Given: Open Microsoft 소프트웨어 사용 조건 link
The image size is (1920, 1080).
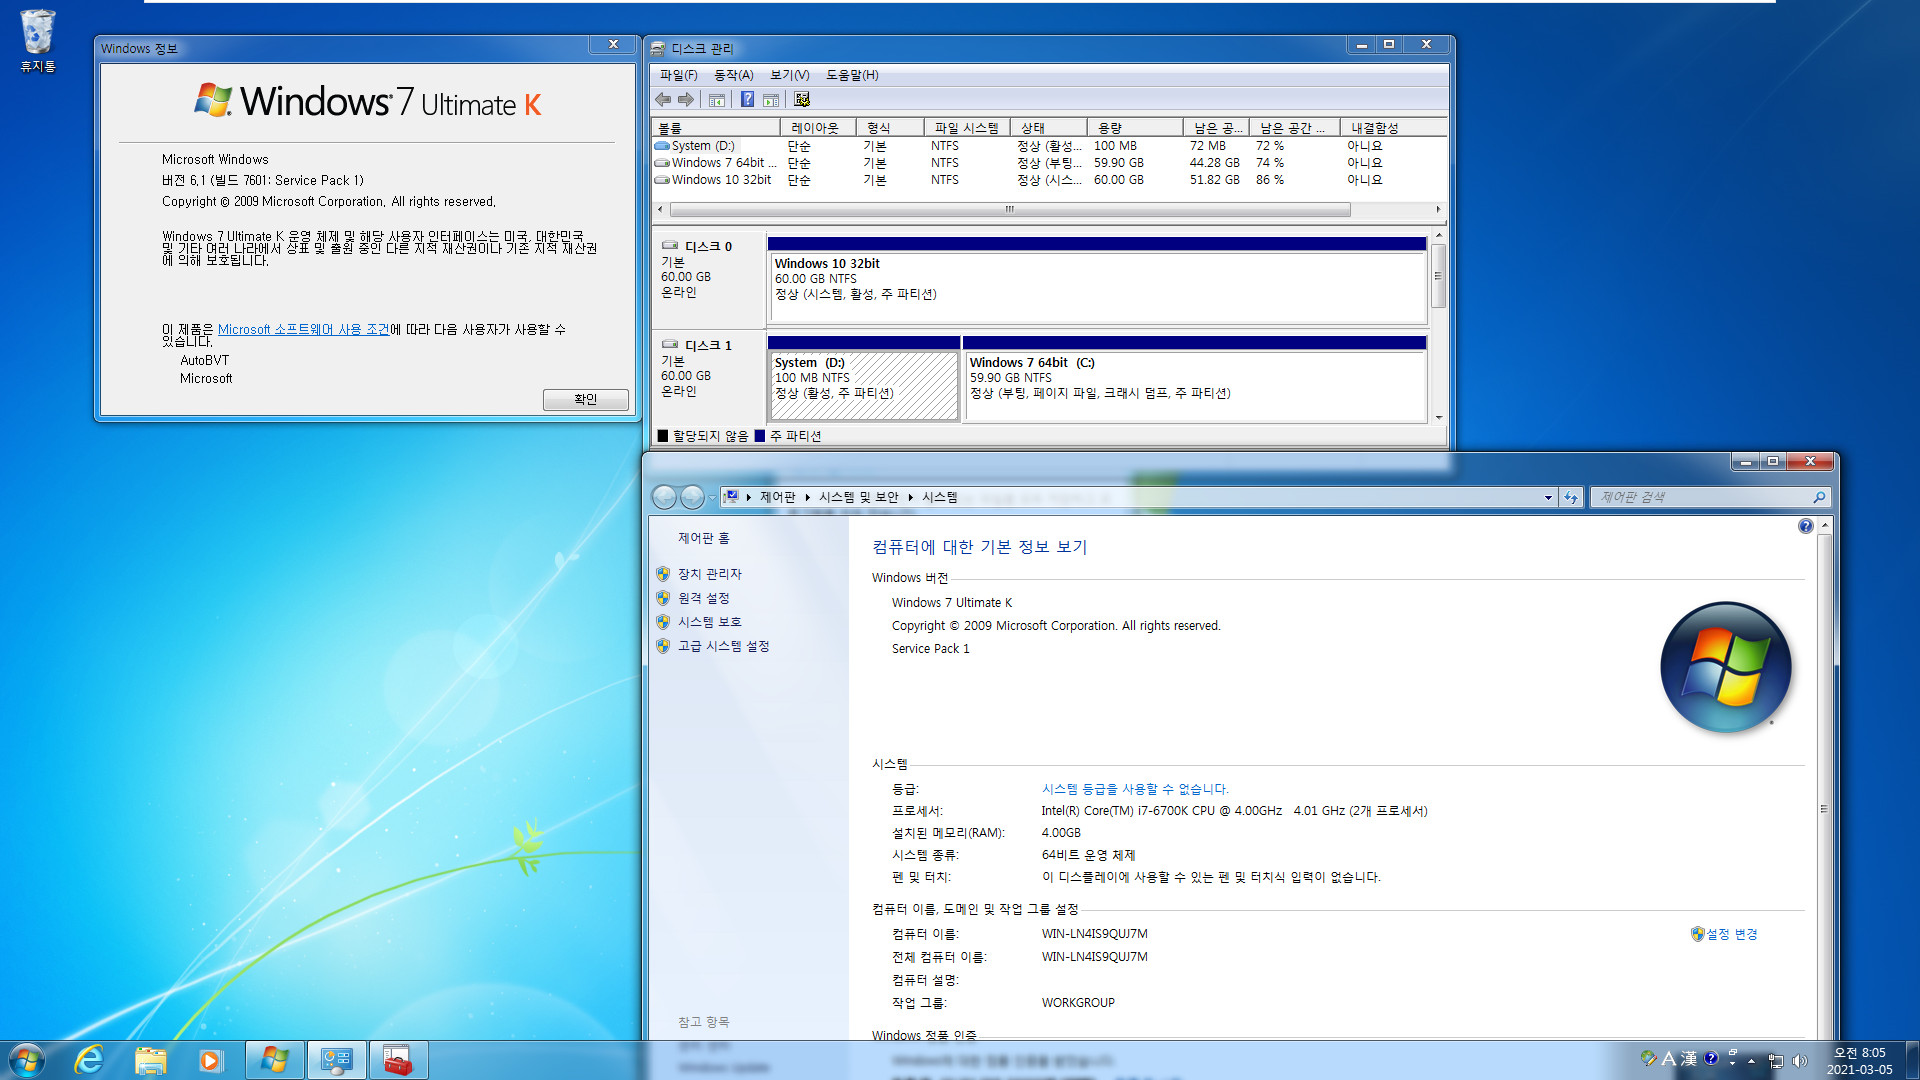Looking at the screenshot, I should 304,330.
